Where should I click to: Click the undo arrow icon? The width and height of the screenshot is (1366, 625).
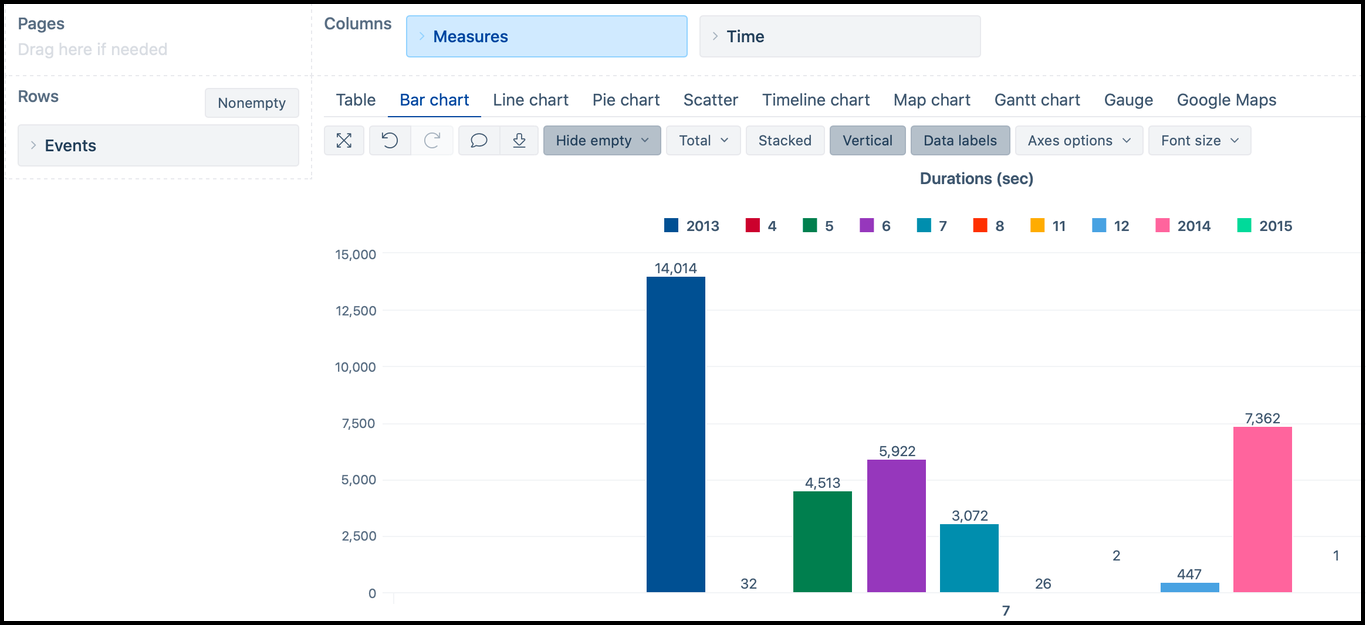click(x=390, y=141)
